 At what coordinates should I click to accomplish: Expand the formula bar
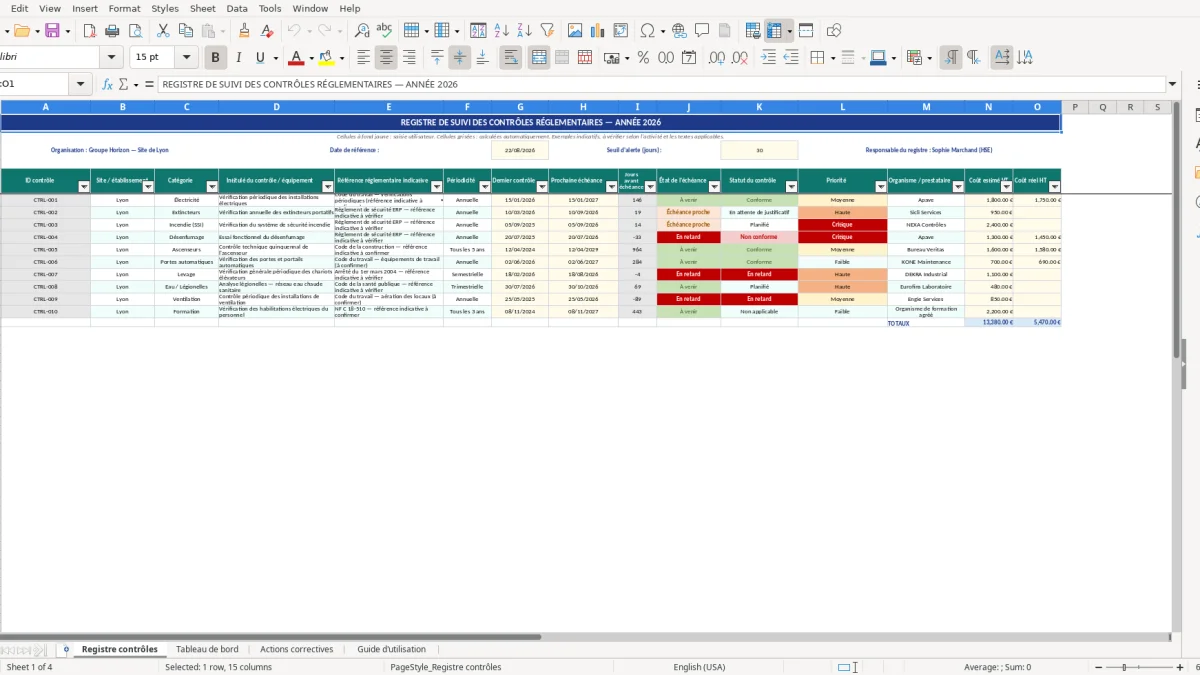click(x=1173, y=85)
